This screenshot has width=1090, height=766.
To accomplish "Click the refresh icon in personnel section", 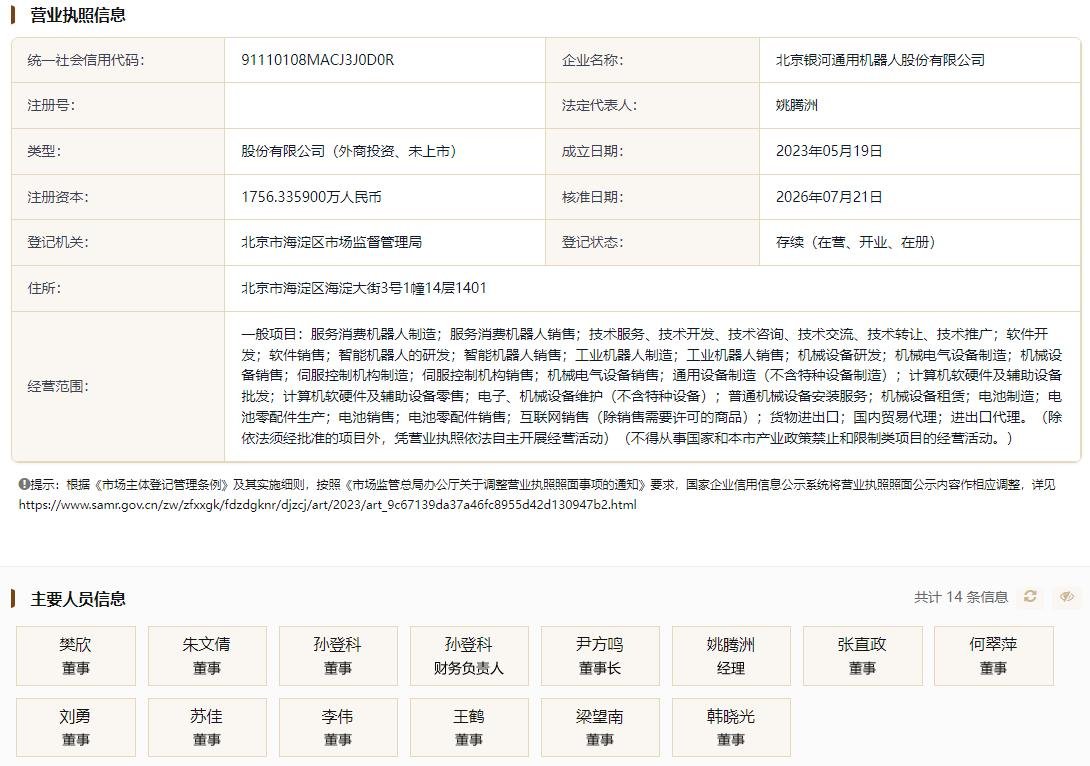I will coord(1030,596).
